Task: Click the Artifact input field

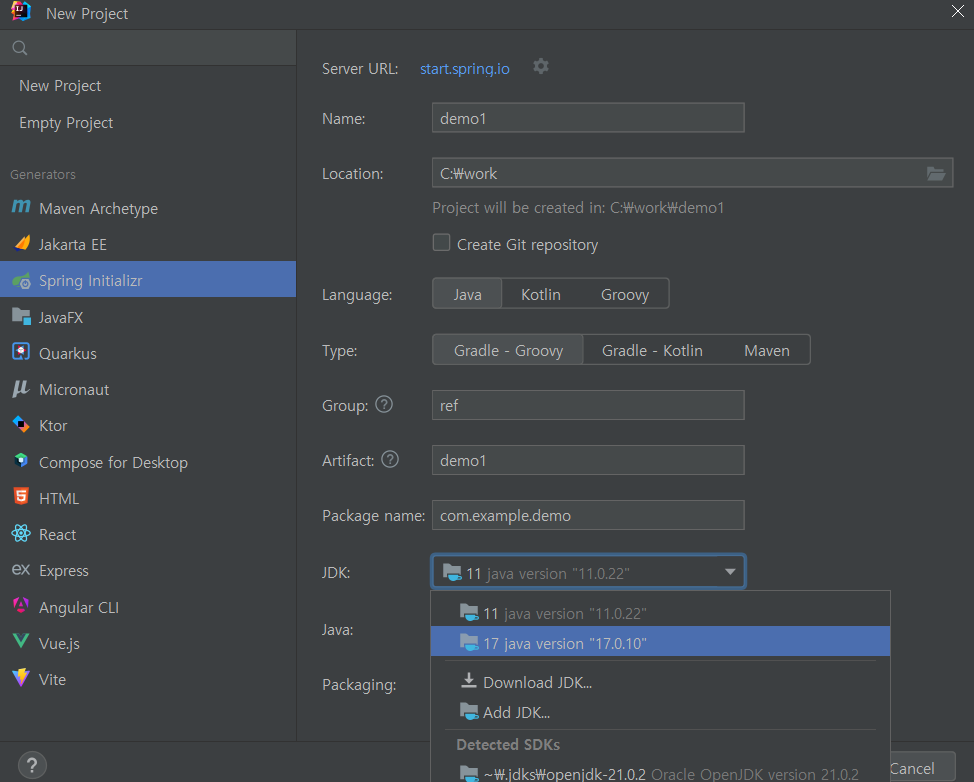Action: pos(588,460)
